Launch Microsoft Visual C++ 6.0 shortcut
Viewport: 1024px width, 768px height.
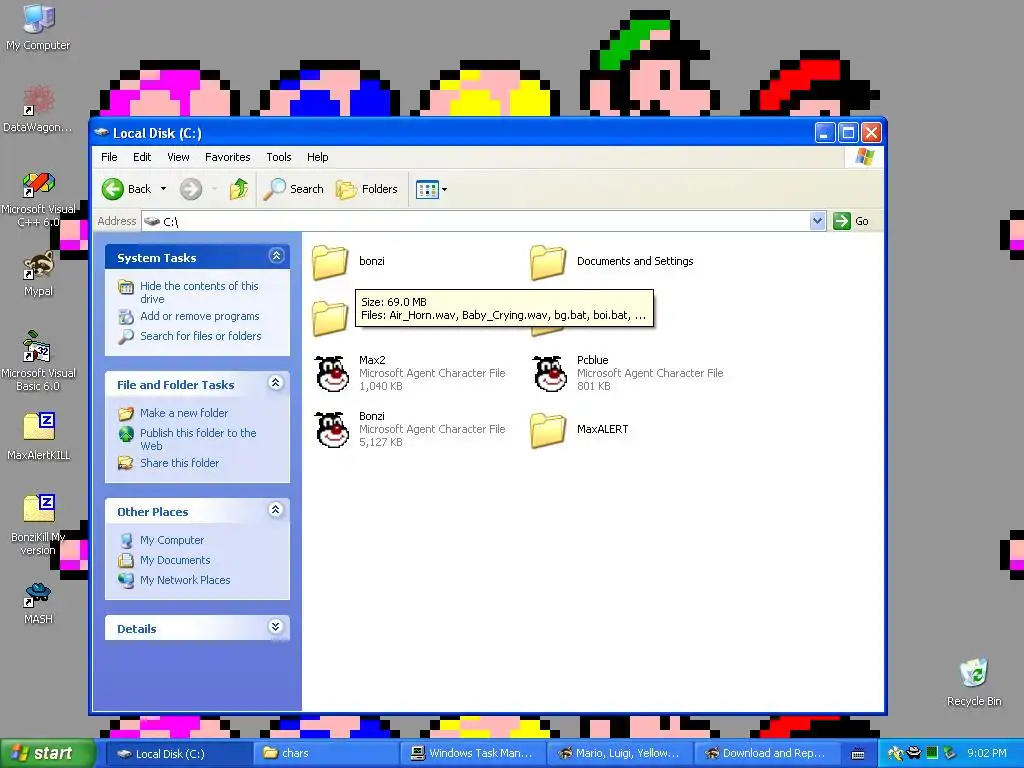click(38, 199)
